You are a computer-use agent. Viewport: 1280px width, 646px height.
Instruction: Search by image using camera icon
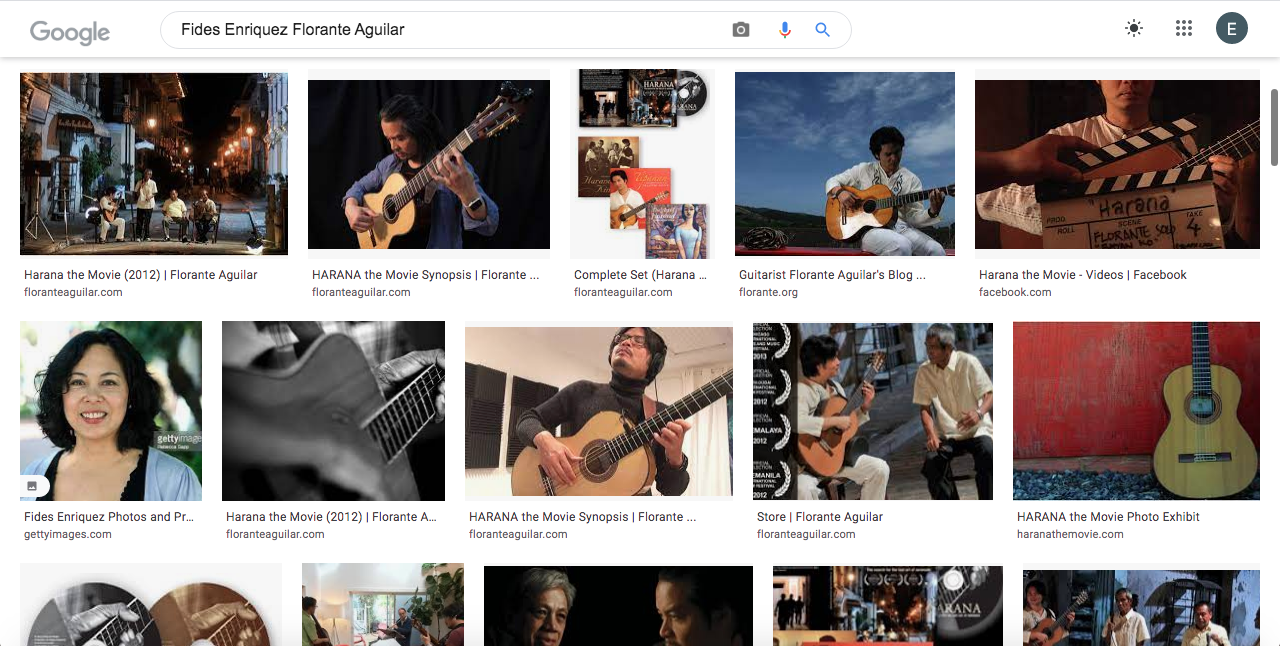tap(740, 30)
